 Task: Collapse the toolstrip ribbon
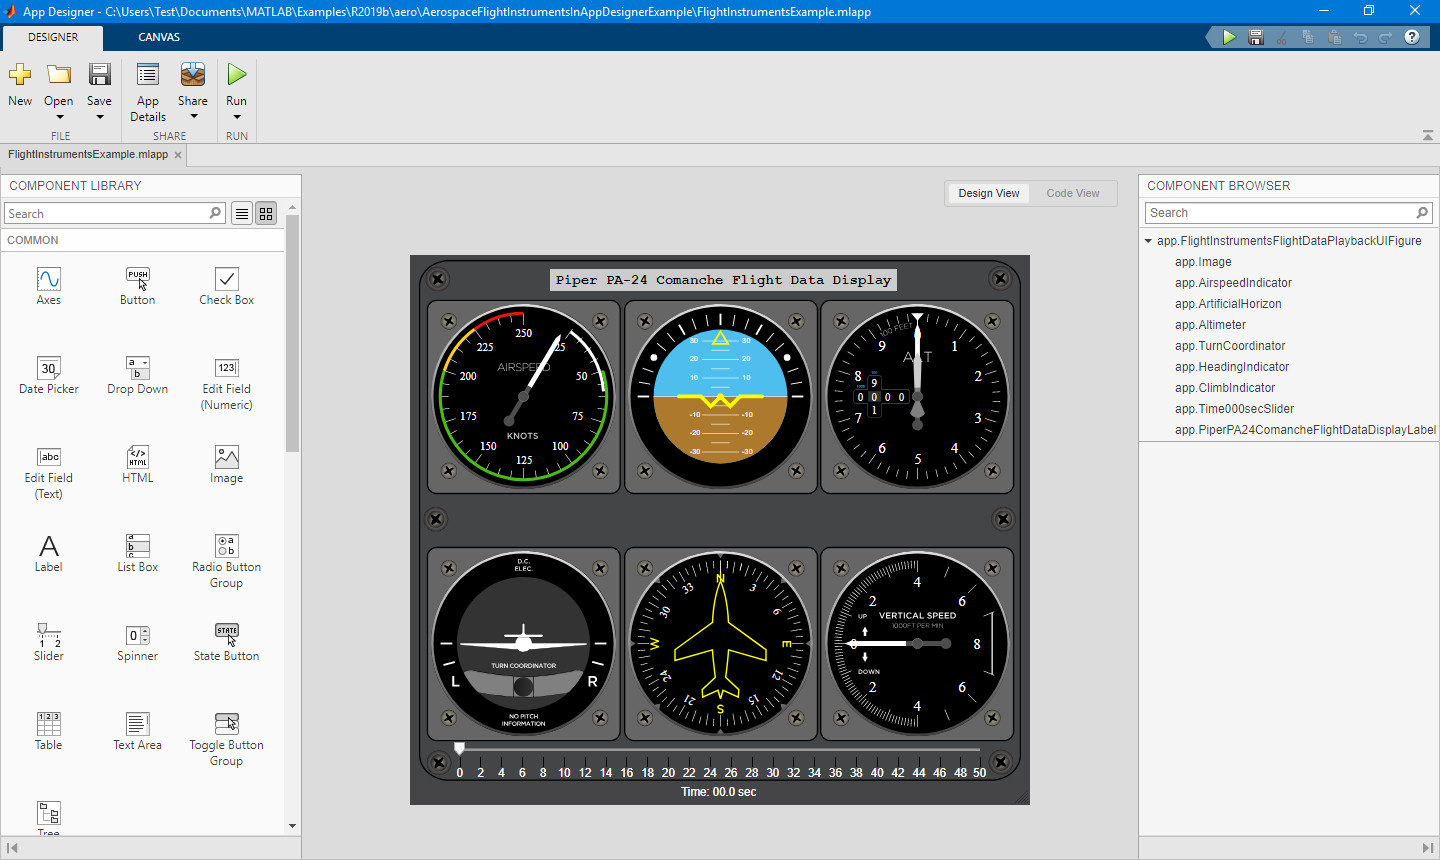point(1427,135)
